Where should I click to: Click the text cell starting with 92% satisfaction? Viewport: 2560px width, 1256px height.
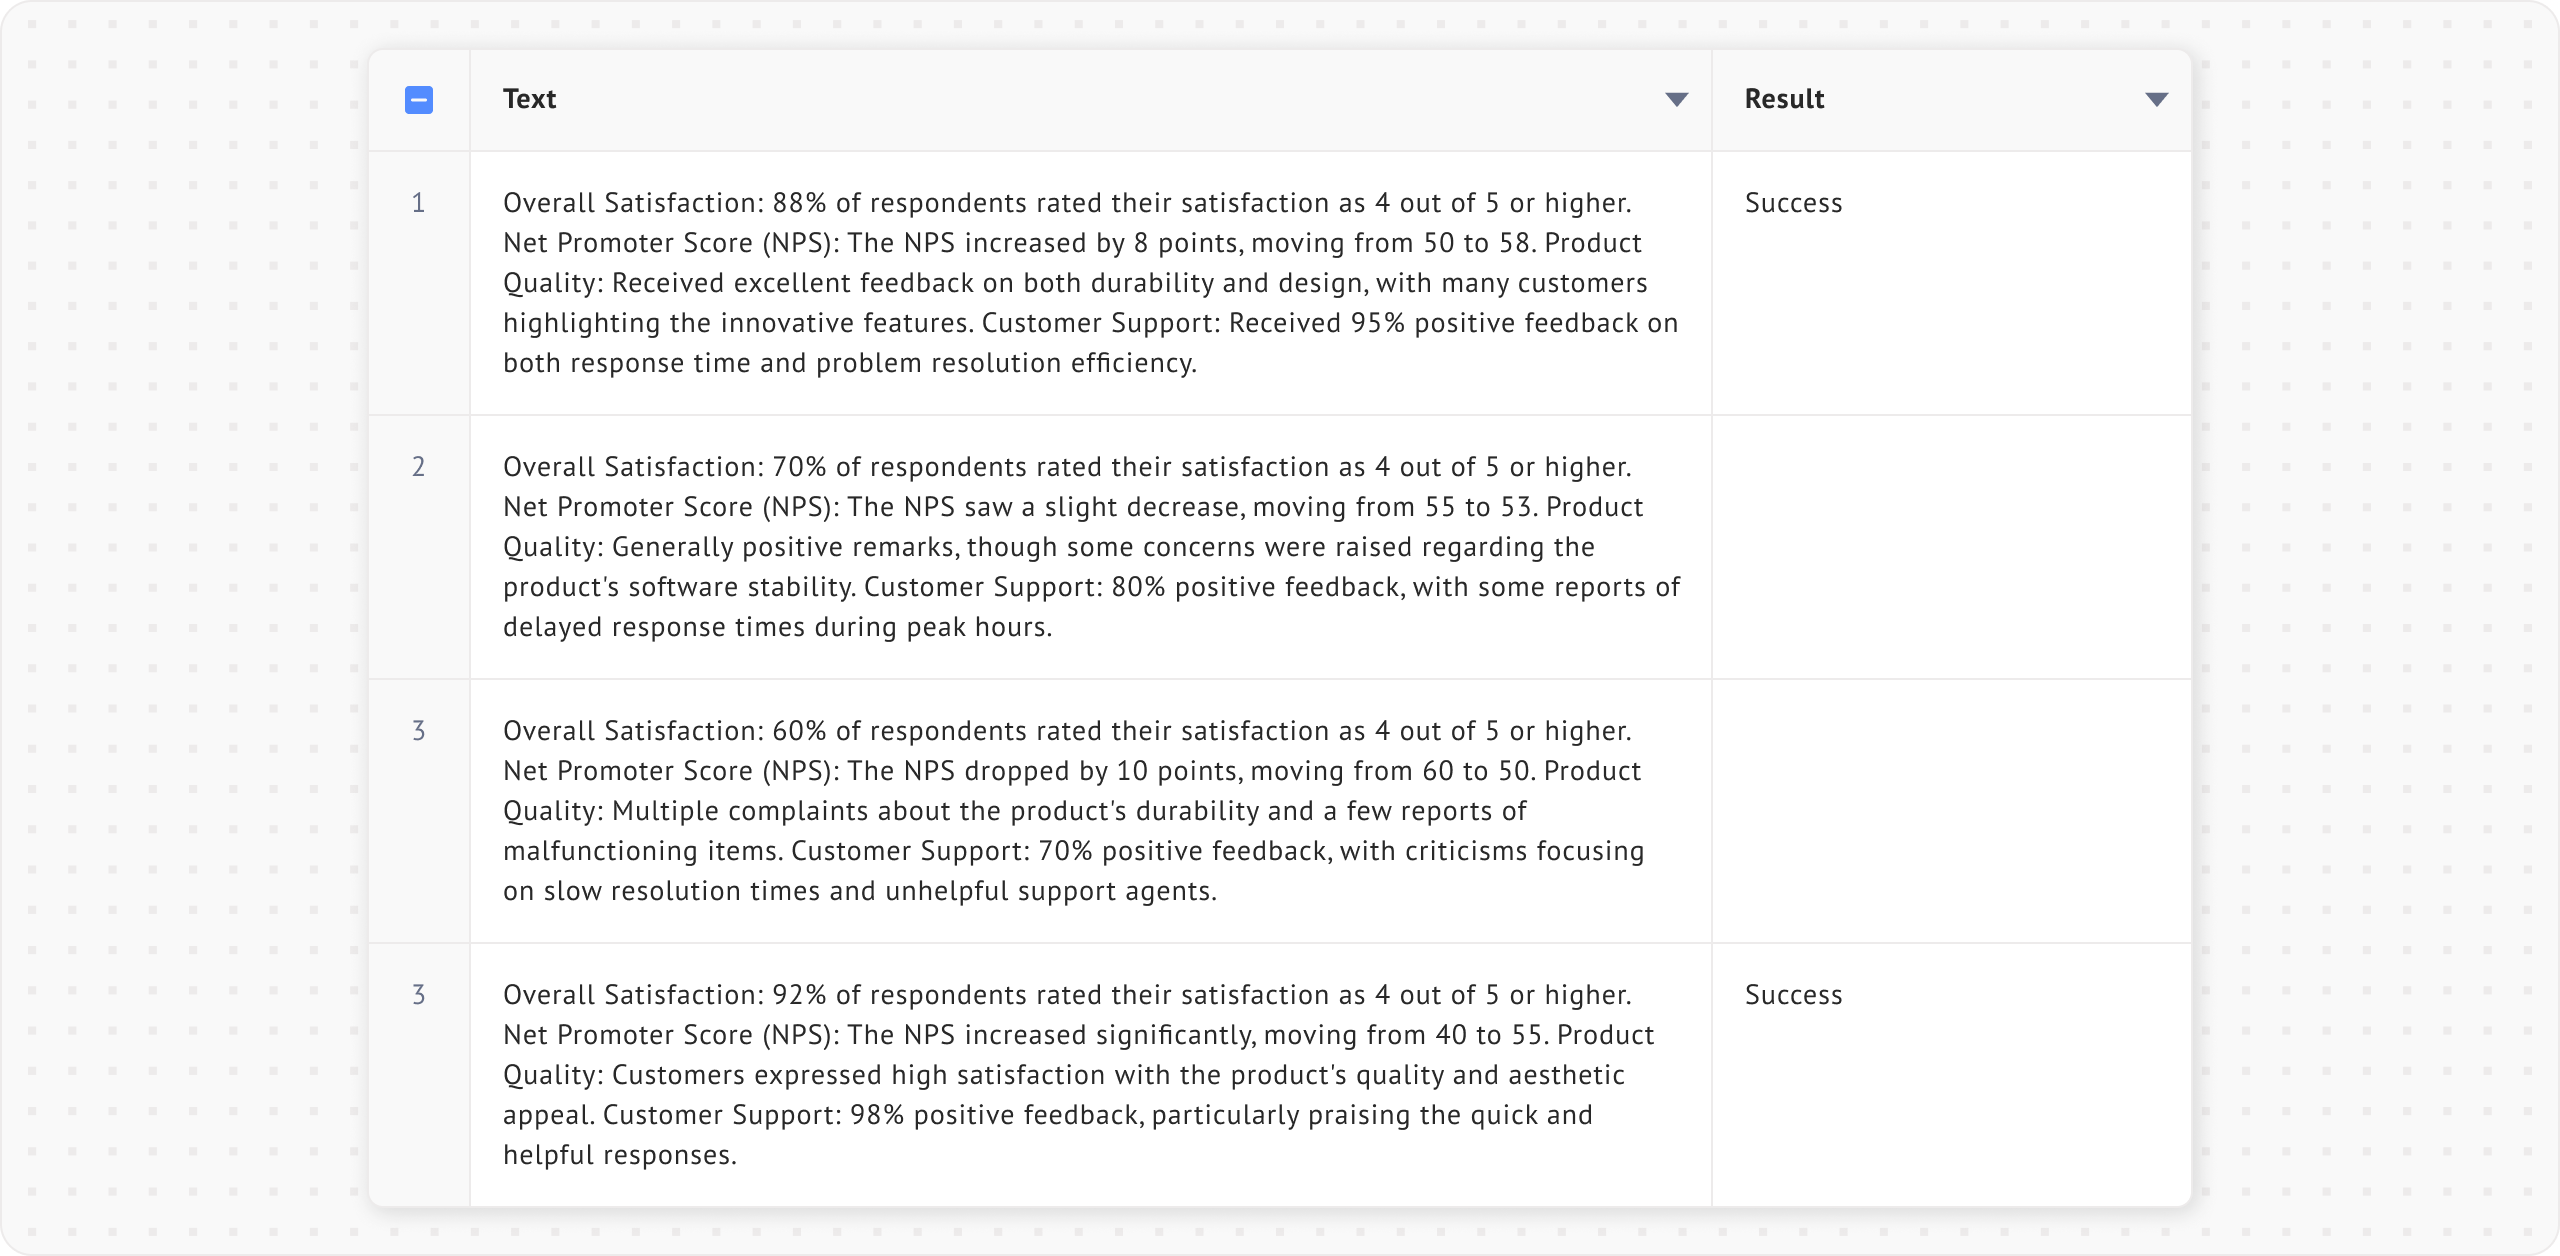pyautogui.click(x=1090, y=1075)
